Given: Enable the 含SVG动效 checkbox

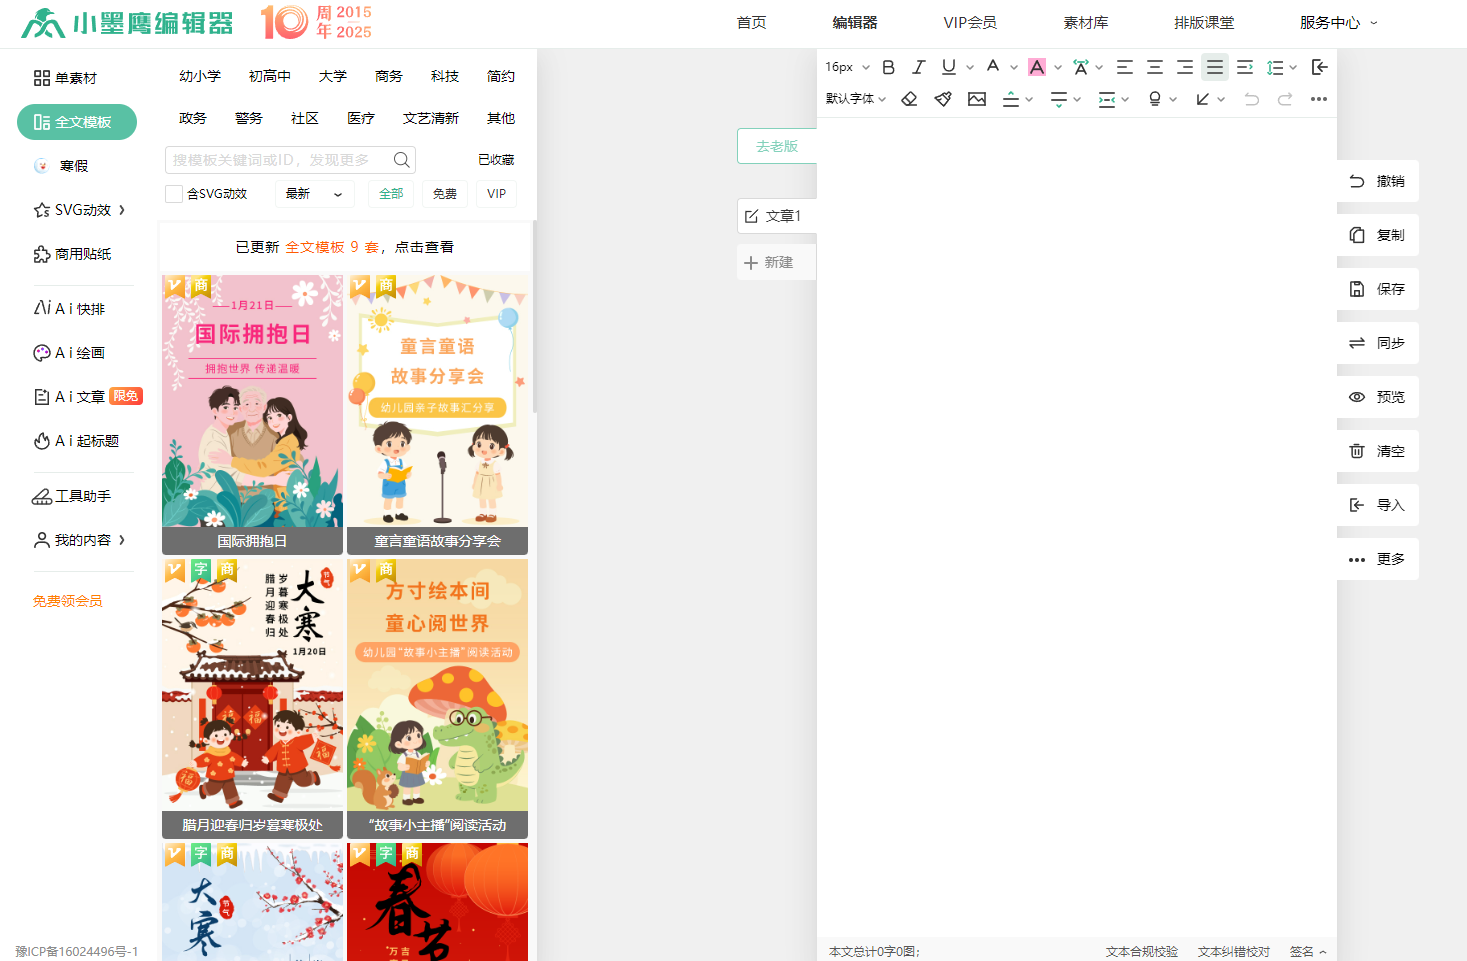Looking at the screenshot, I should (x=173, y=193).
